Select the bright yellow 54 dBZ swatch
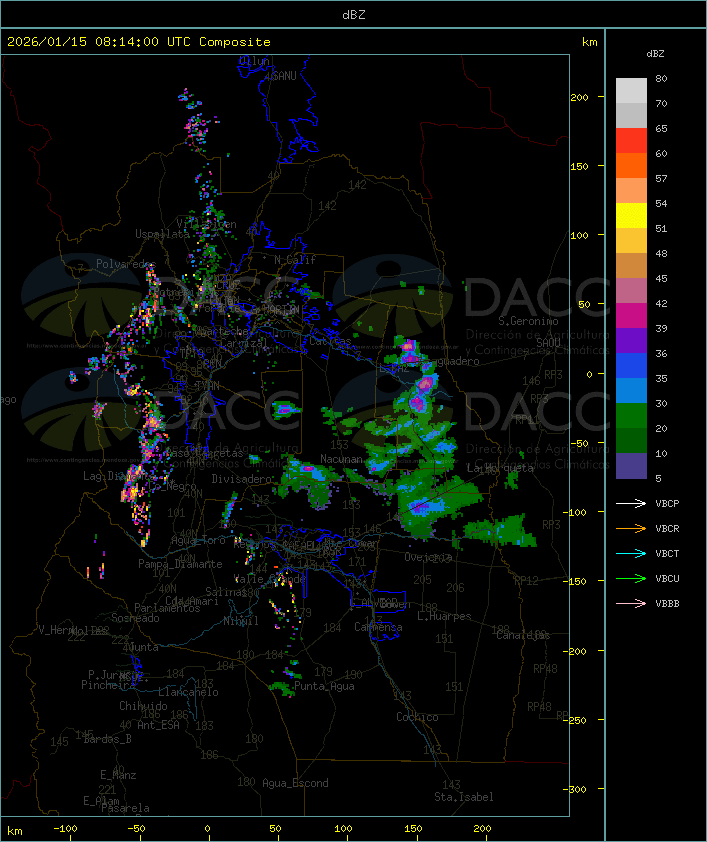This screenshot has width=707, height=842. tap(631, 215)
